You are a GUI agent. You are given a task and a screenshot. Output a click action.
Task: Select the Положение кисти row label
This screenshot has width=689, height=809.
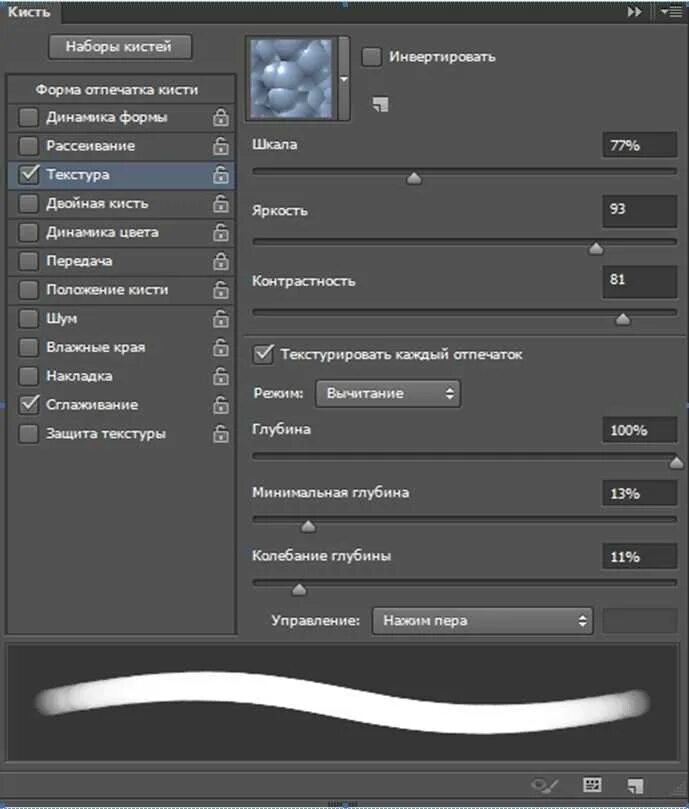pyautogui.click(x=107, y=290)
